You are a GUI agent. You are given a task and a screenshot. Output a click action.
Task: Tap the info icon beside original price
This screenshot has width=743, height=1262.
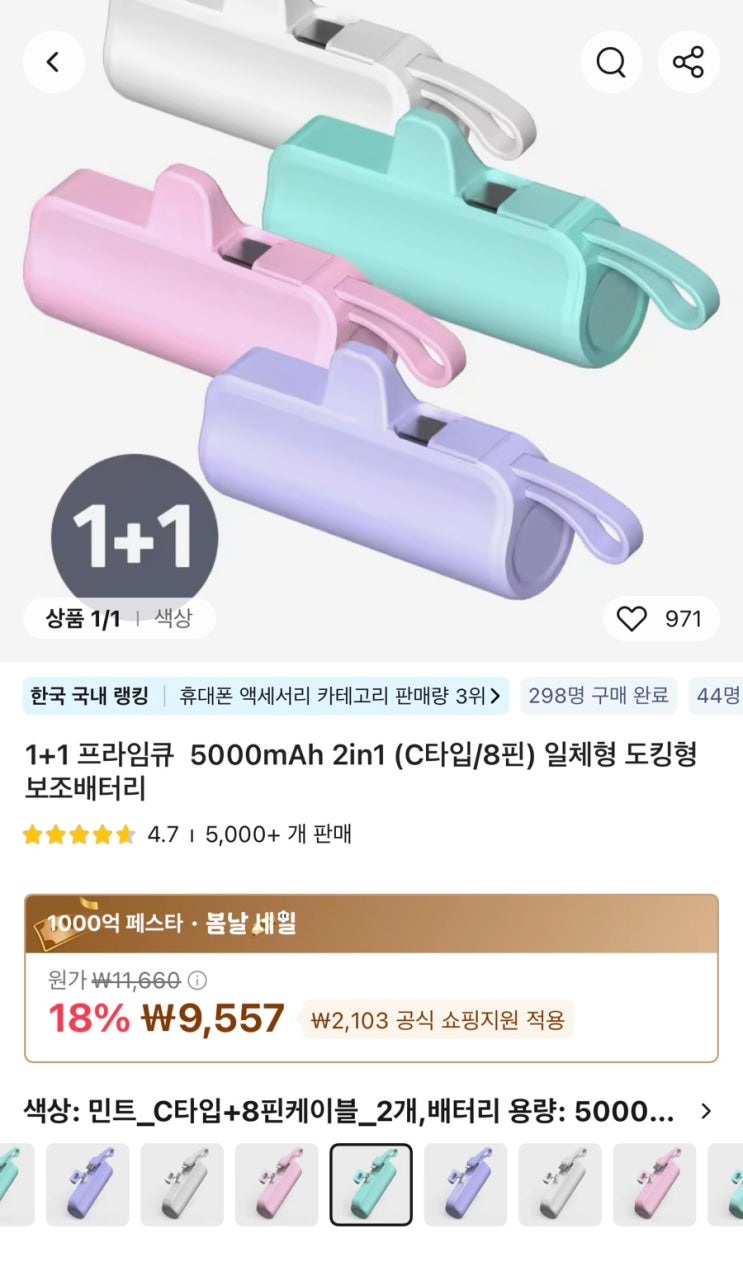tap(198, 980)
